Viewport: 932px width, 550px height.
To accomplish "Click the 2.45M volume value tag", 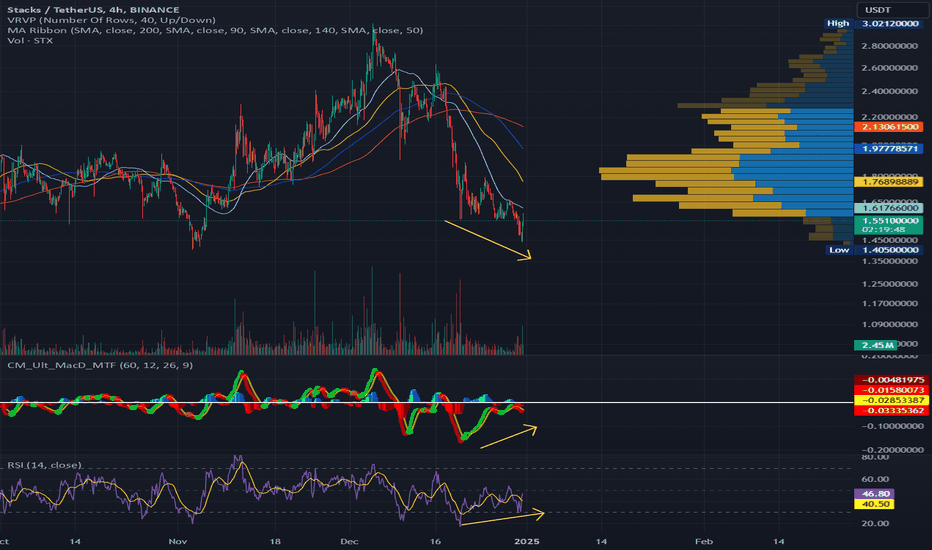I will pyautogui.click(x=875, y=345).
